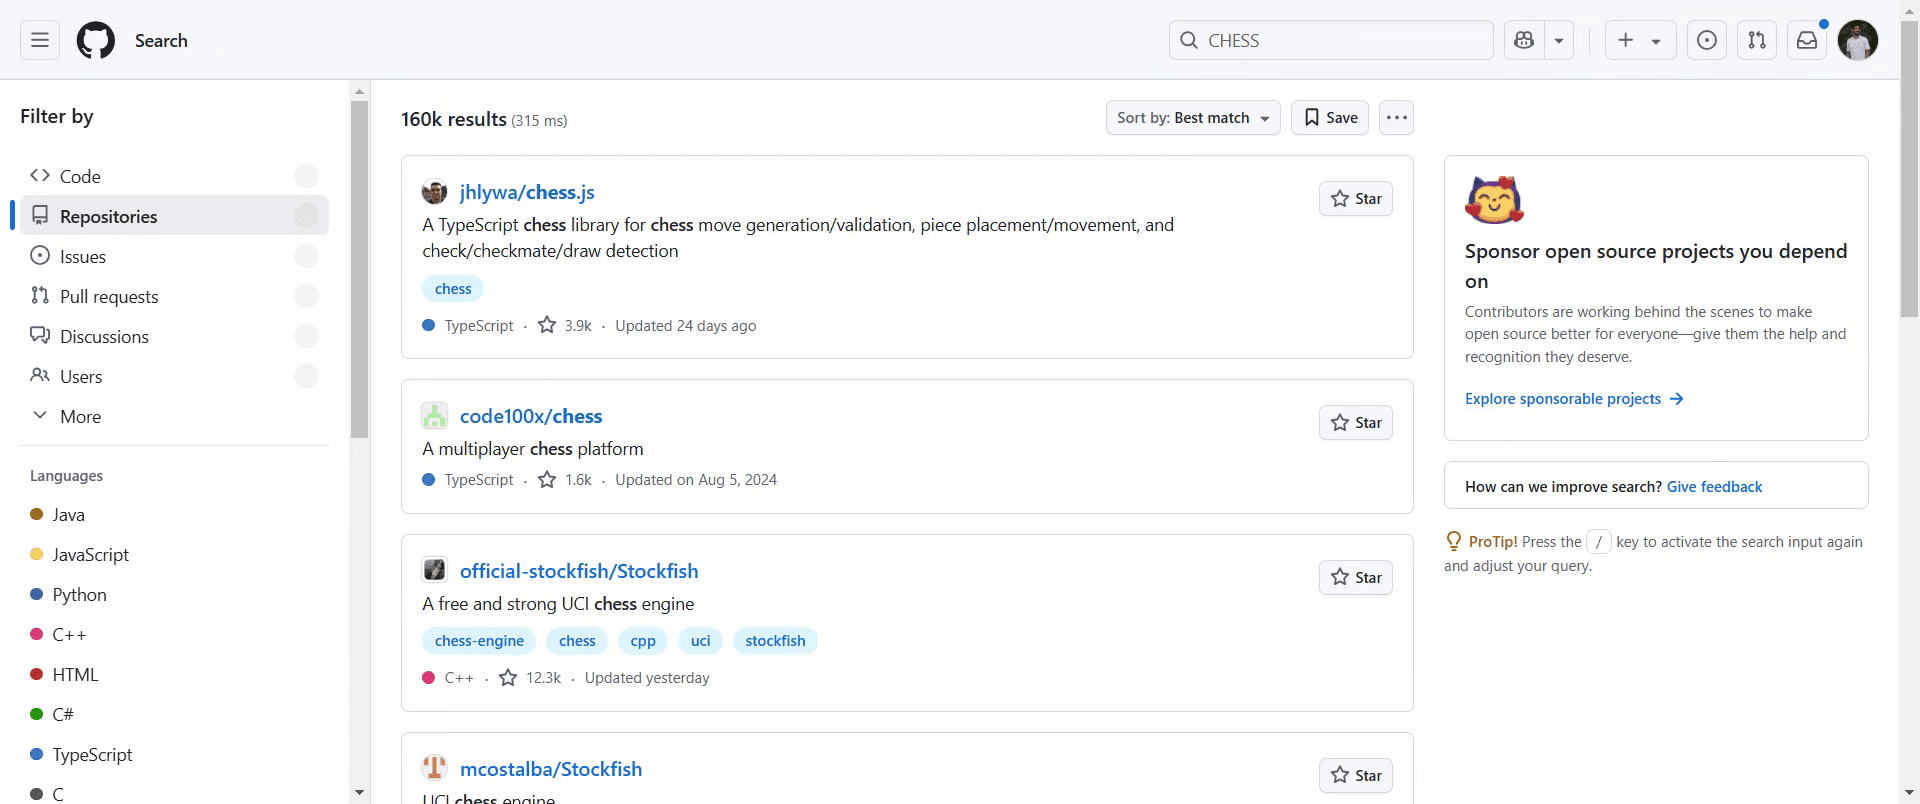Click the Search page title in header
The height and width of the screenshot is (804, 1920).
[161, 41]
